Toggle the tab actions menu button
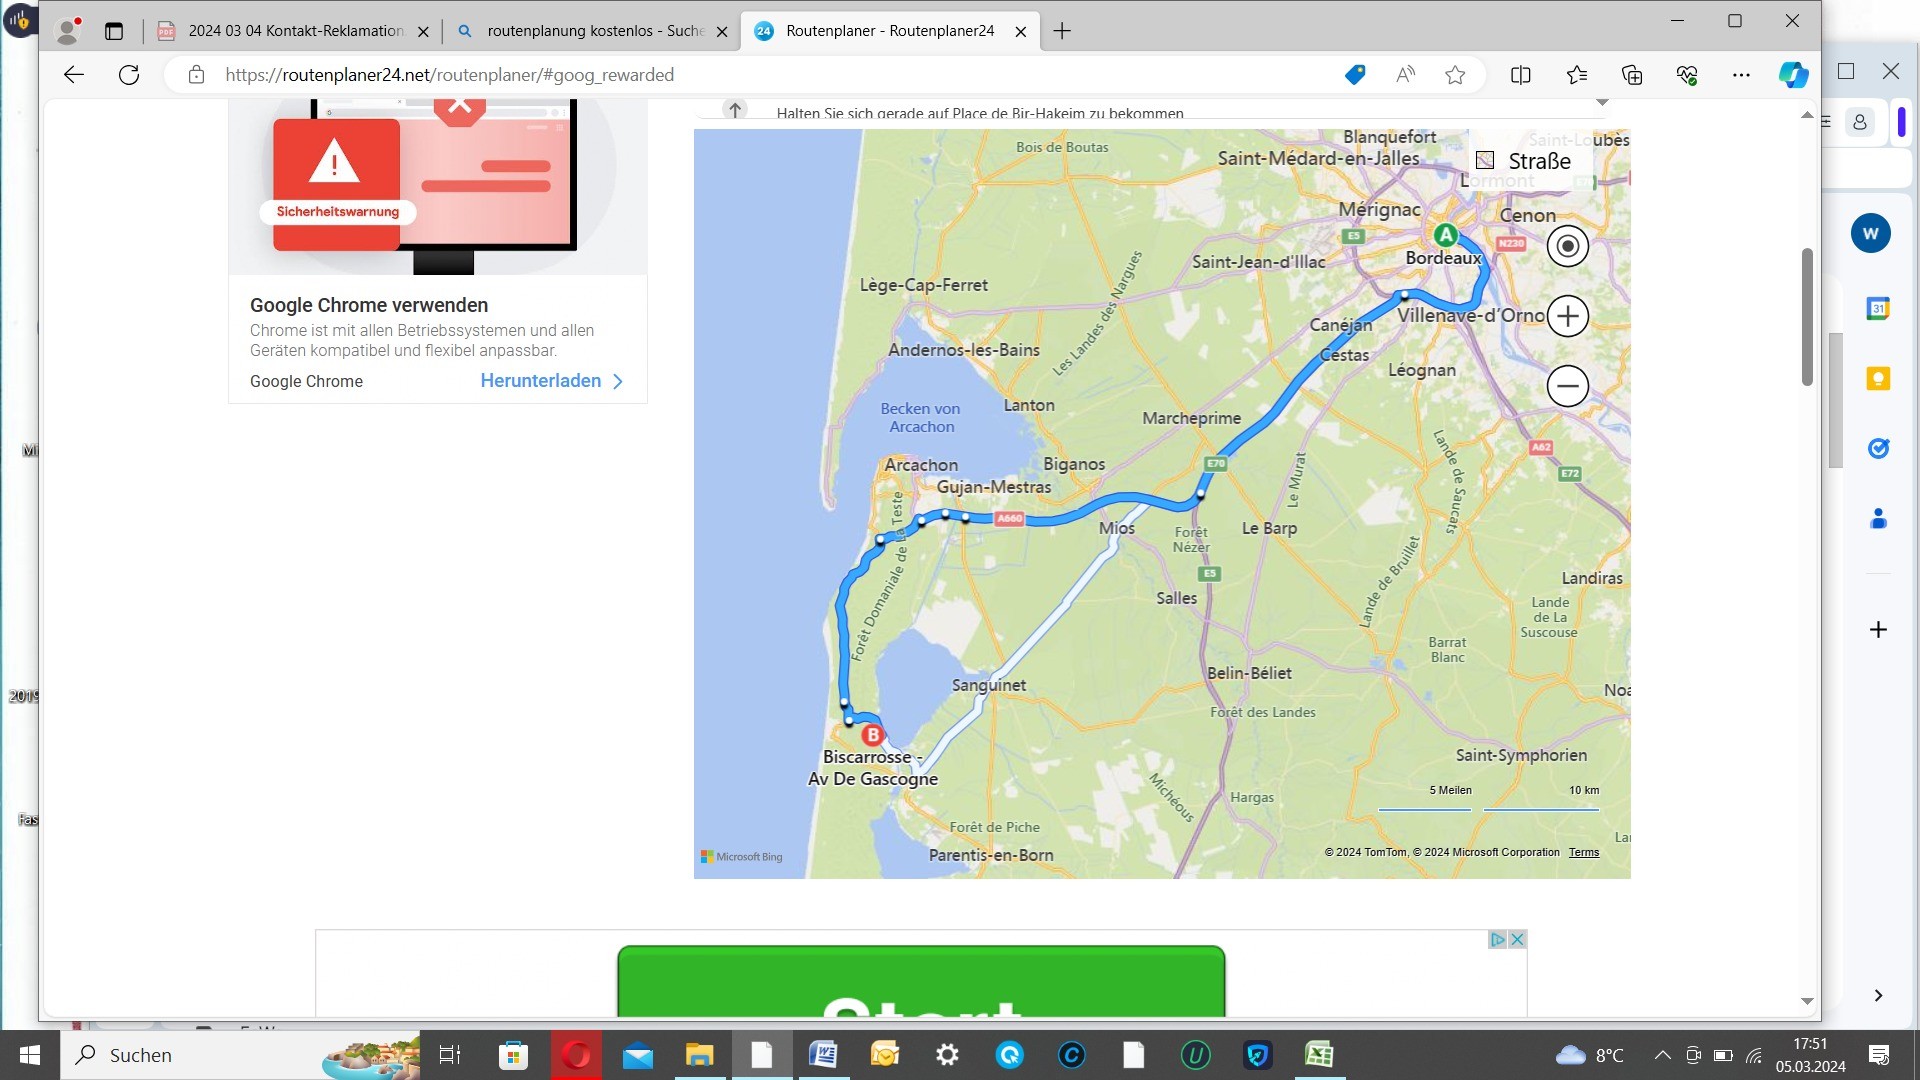The height and width of the screenshot is (1080, 1920). click(114, 31)
